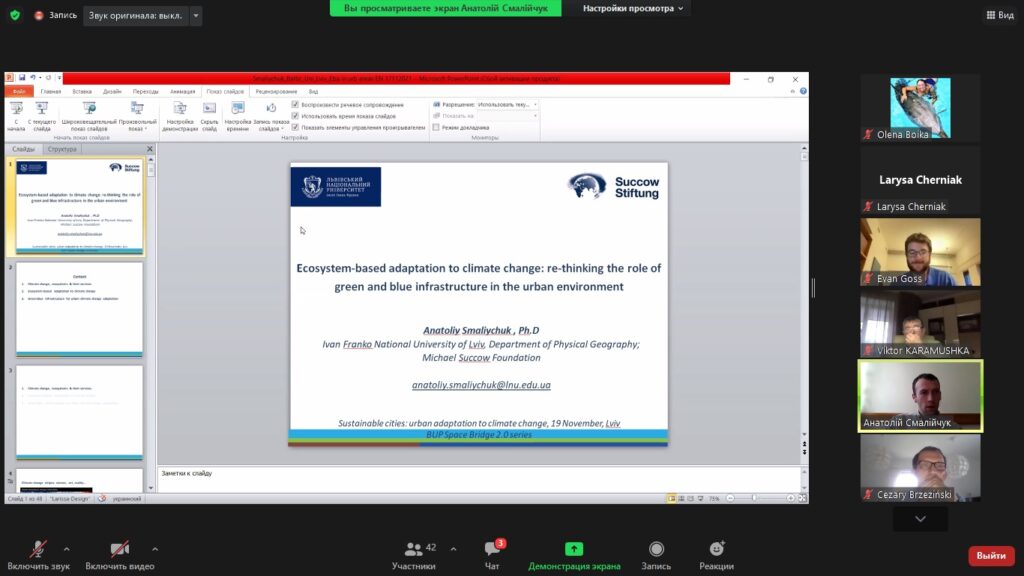This screenshot has width=1024, height=576.
Task: Open the Чат panel with unread messages
Action: click(492, 555)
